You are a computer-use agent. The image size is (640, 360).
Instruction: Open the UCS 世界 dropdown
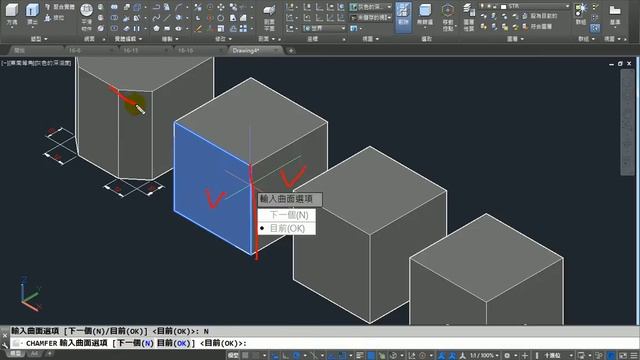[324, 29]
